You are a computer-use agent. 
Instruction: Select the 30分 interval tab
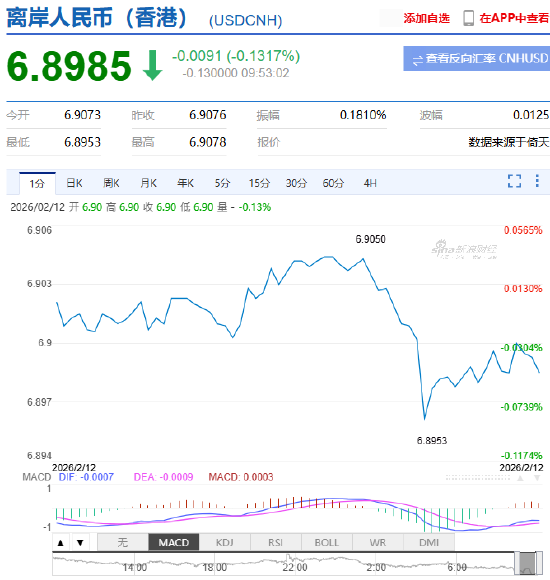(x=296, y=183)
